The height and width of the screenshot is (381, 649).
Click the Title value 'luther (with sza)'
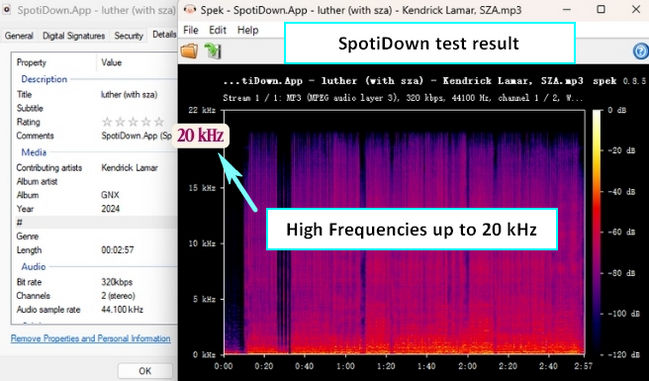130,95
